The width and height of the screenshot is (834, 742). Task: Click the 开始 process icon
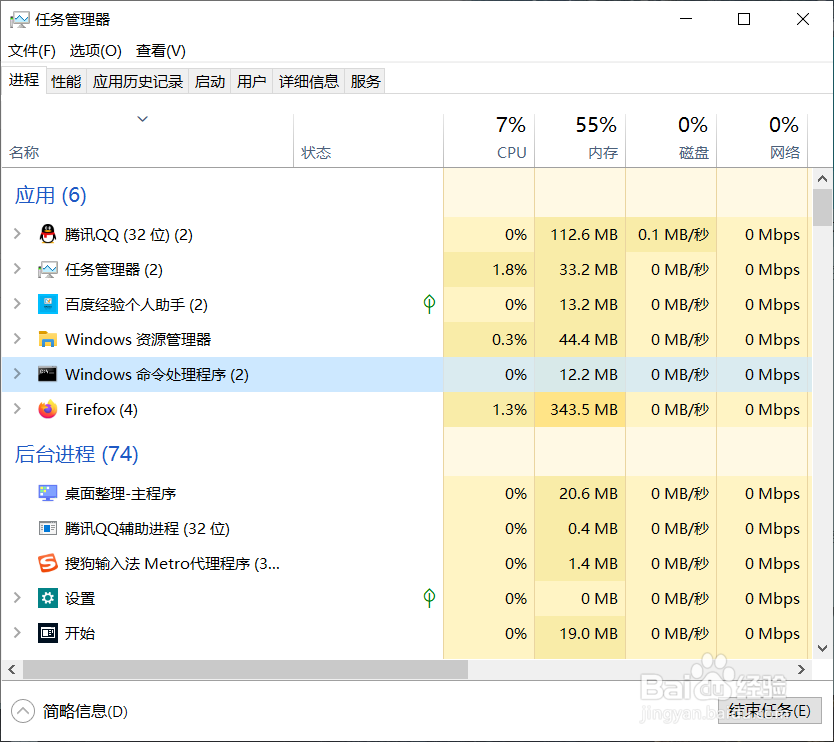48,633
